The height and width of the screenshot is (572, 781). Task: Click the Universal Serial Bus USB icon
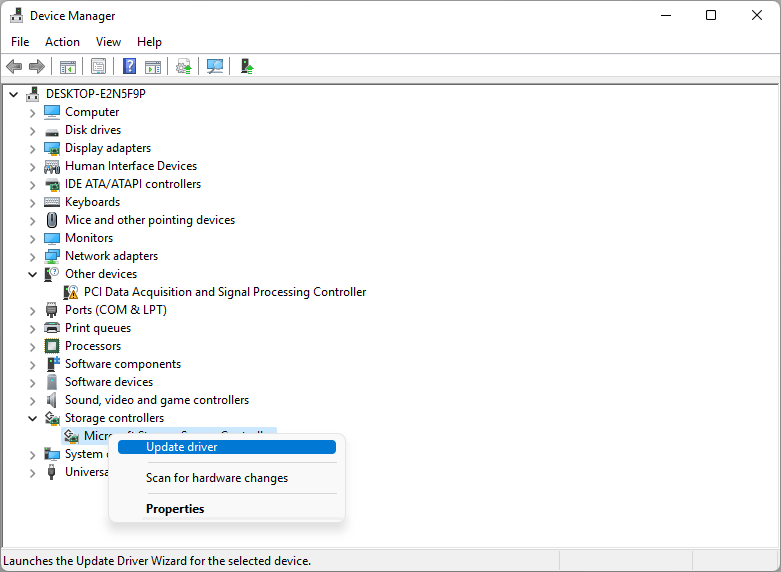(x=51, y=472)
